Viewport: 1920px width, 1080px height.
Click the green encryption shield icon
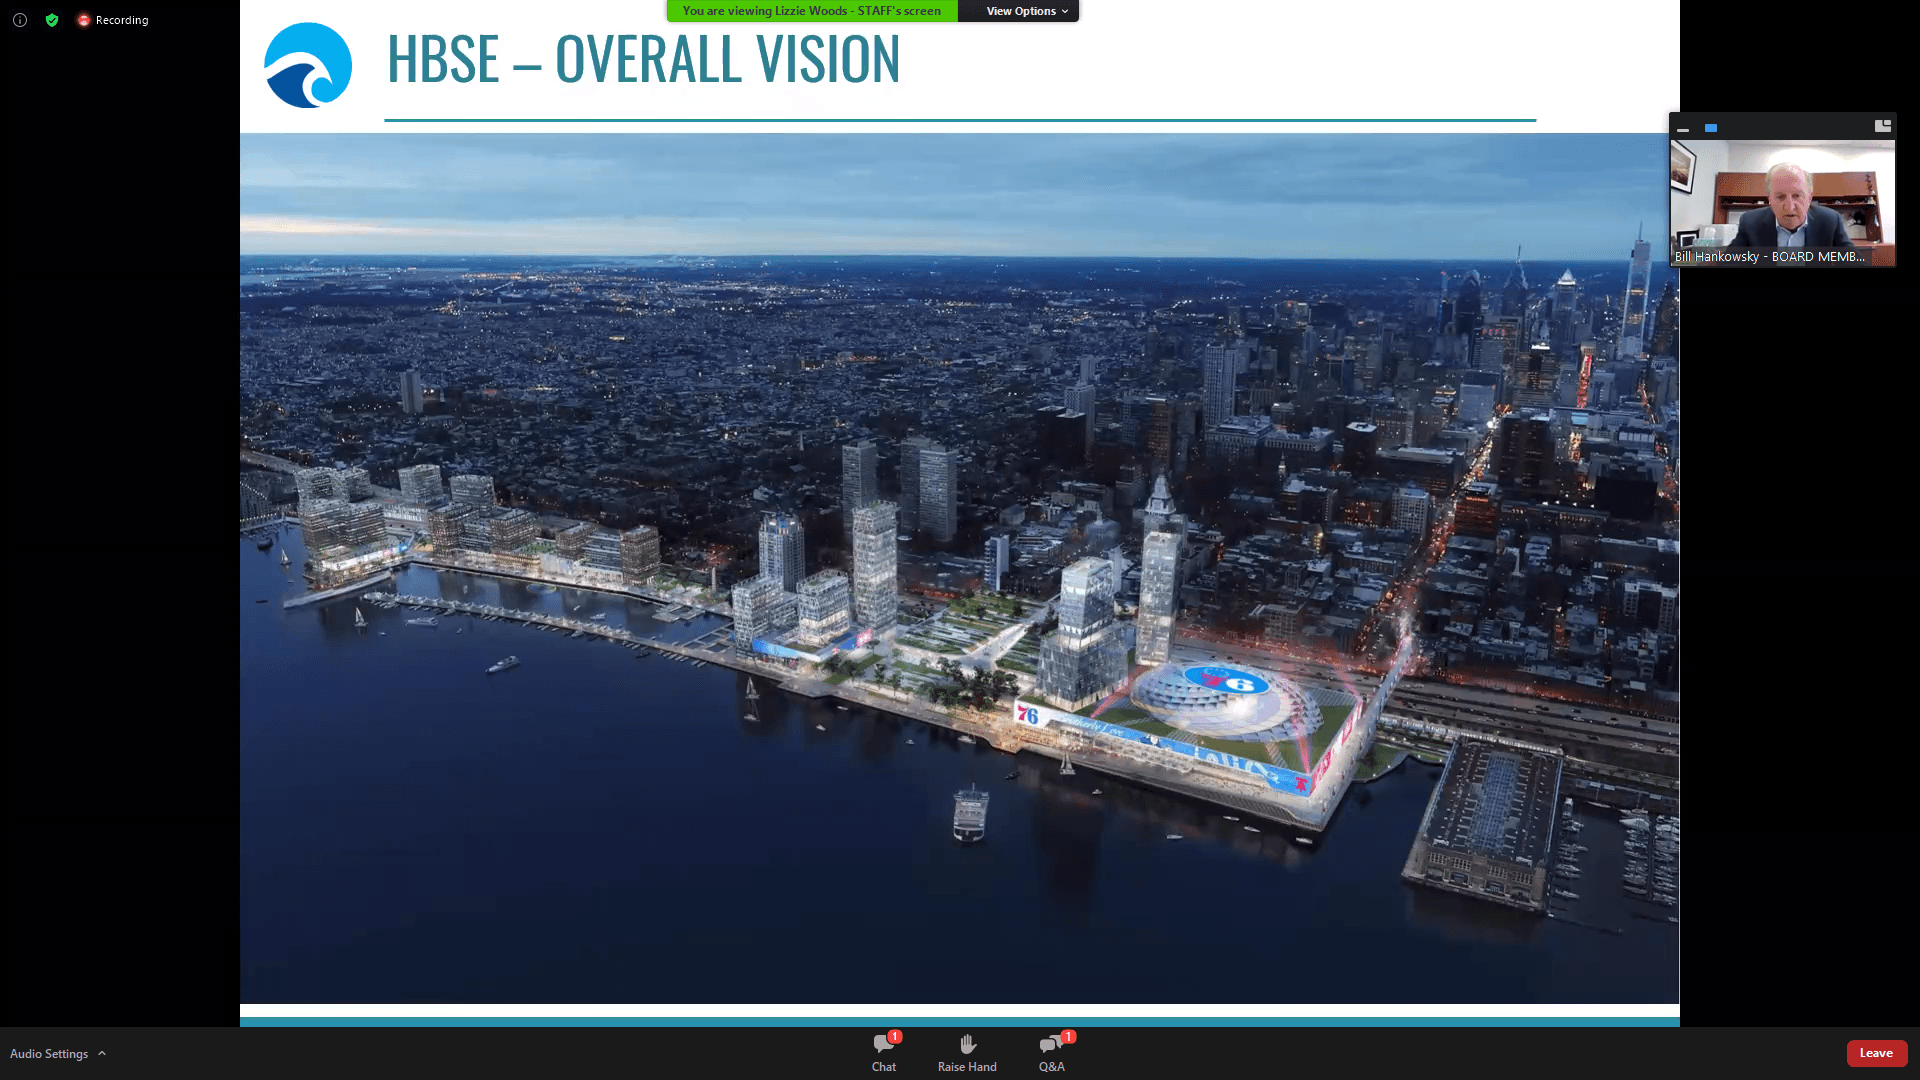coord(52,20)
